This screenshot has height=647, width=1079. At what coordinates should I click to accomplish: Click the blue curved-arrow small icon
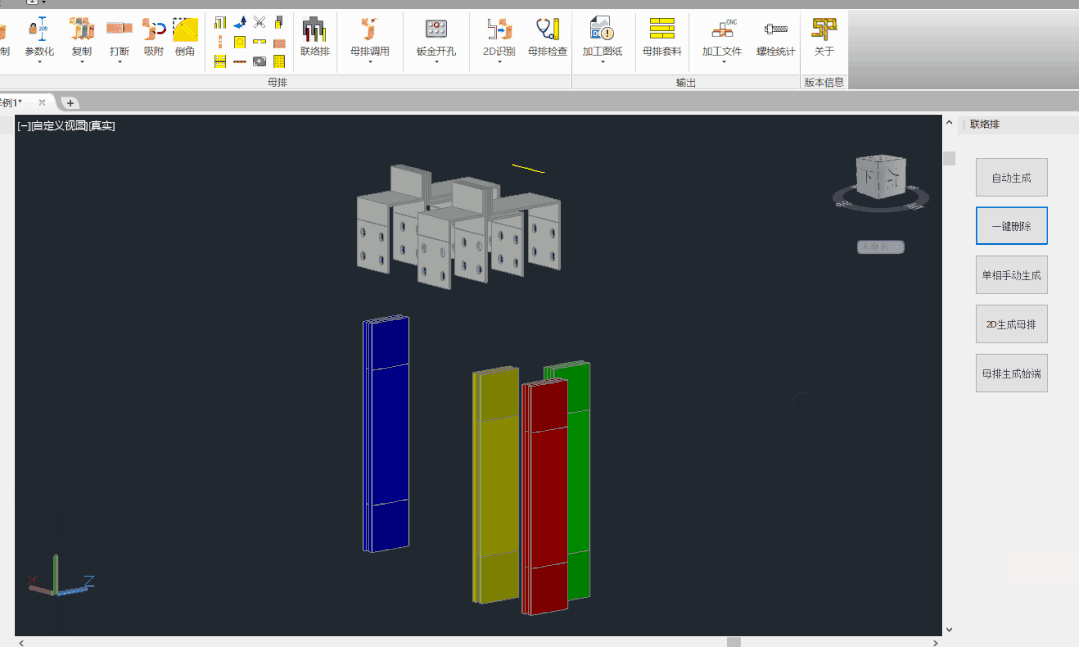(x=240, y=23)
